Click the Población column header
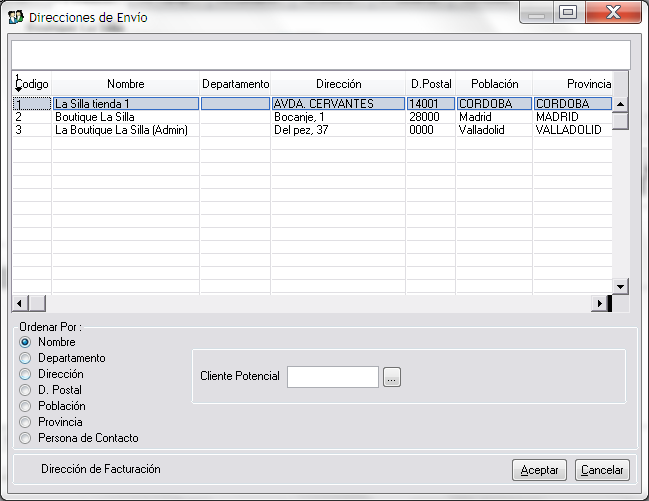Image resolution: width=649 pixels, height=501 pixels. pyautogui.click(x=495, y=84)
